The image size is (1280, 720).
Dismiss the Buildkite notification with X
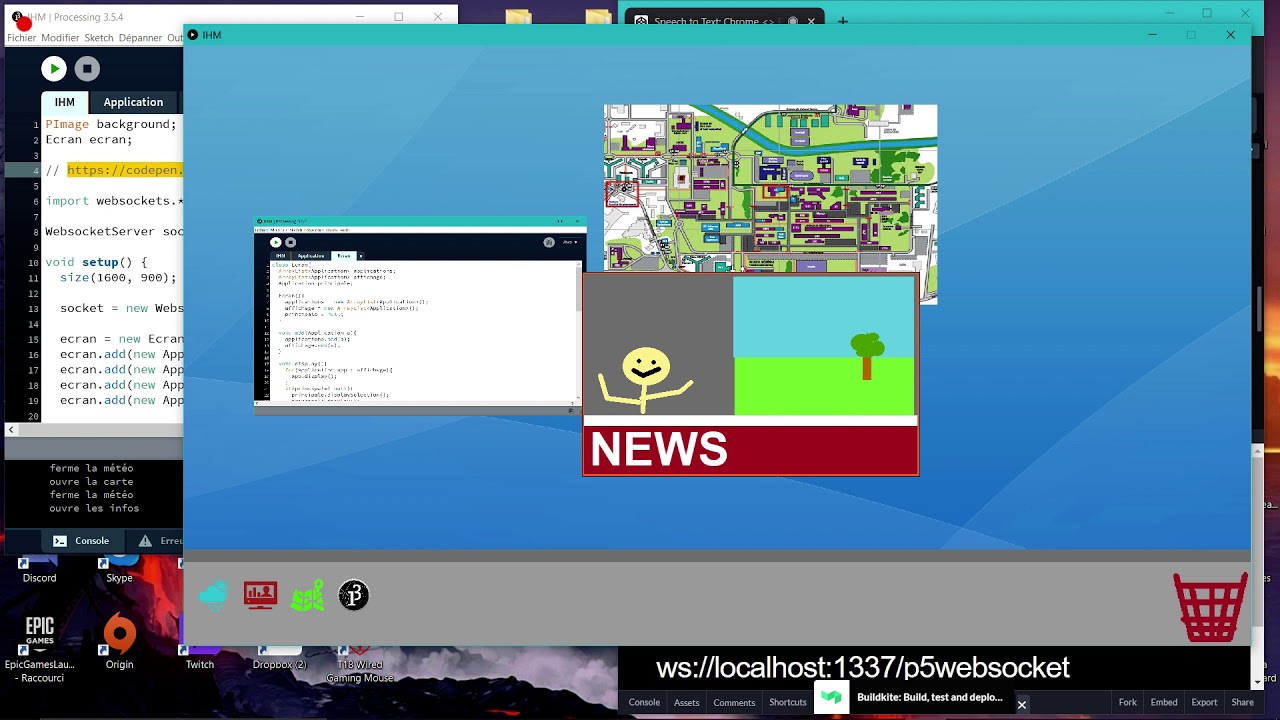tap(1022, 705)
